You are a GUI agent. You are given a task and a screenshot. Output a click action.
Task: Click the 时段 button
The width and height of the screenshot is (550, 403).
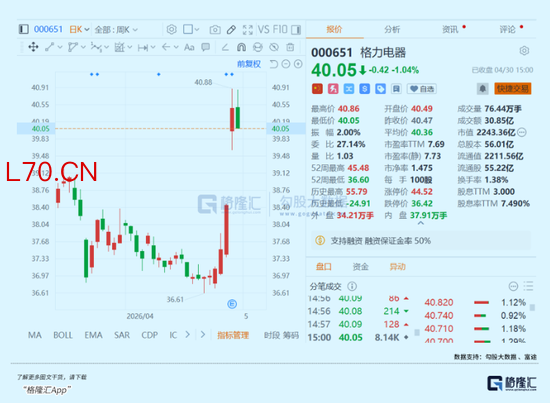click(273, 335)
